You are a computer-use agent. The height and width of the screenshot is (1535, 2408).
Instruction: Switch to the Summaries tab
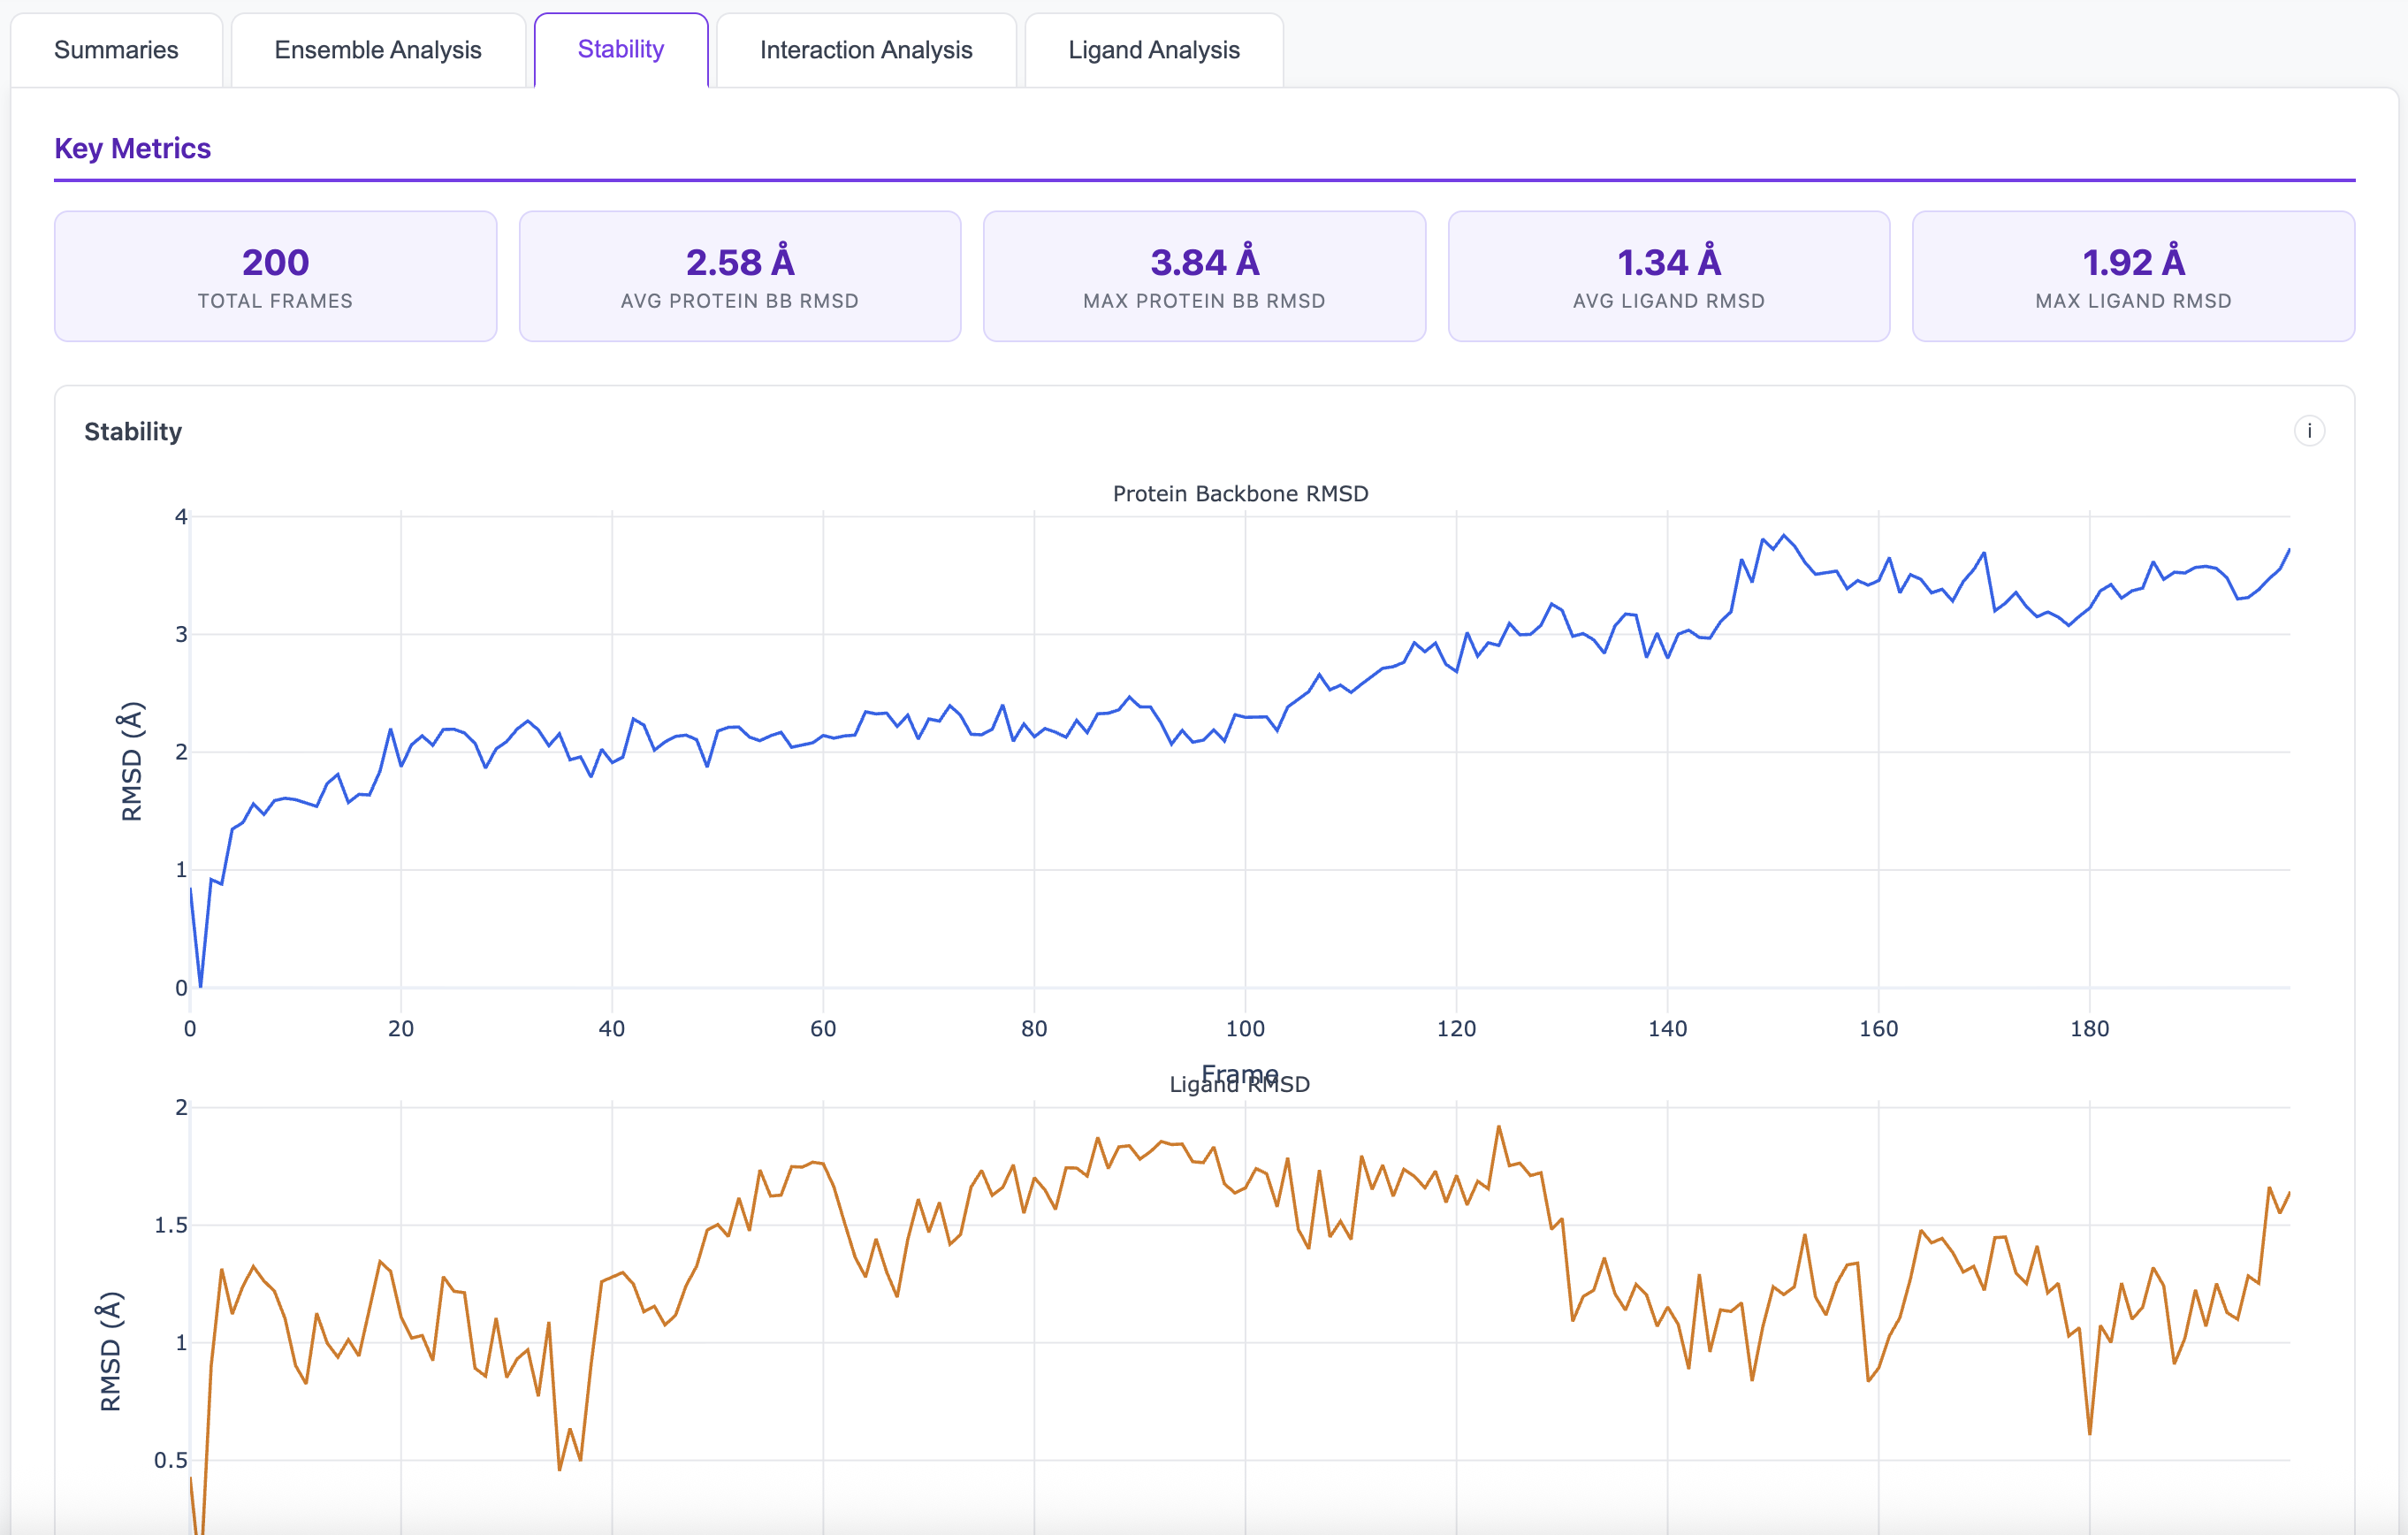point(116,49)
